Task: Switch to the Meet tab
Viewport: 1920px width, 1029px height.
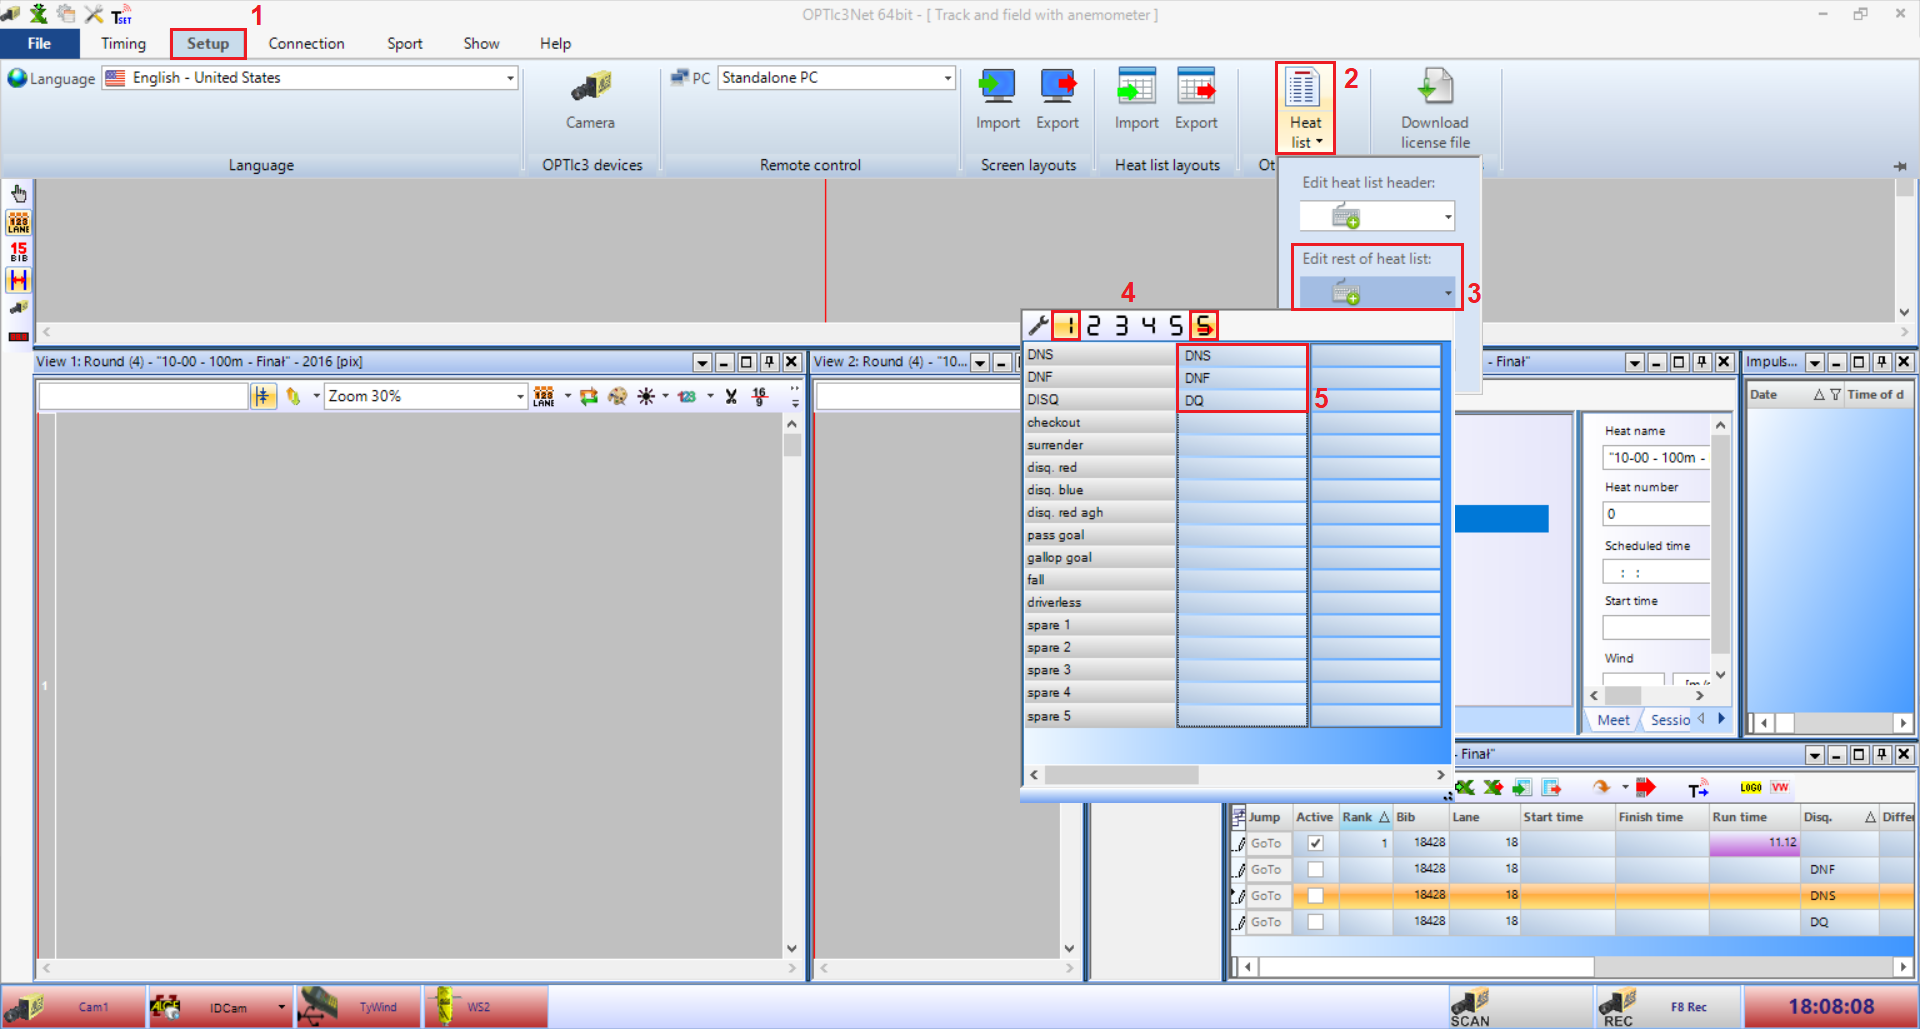Action: (1613, 720)
